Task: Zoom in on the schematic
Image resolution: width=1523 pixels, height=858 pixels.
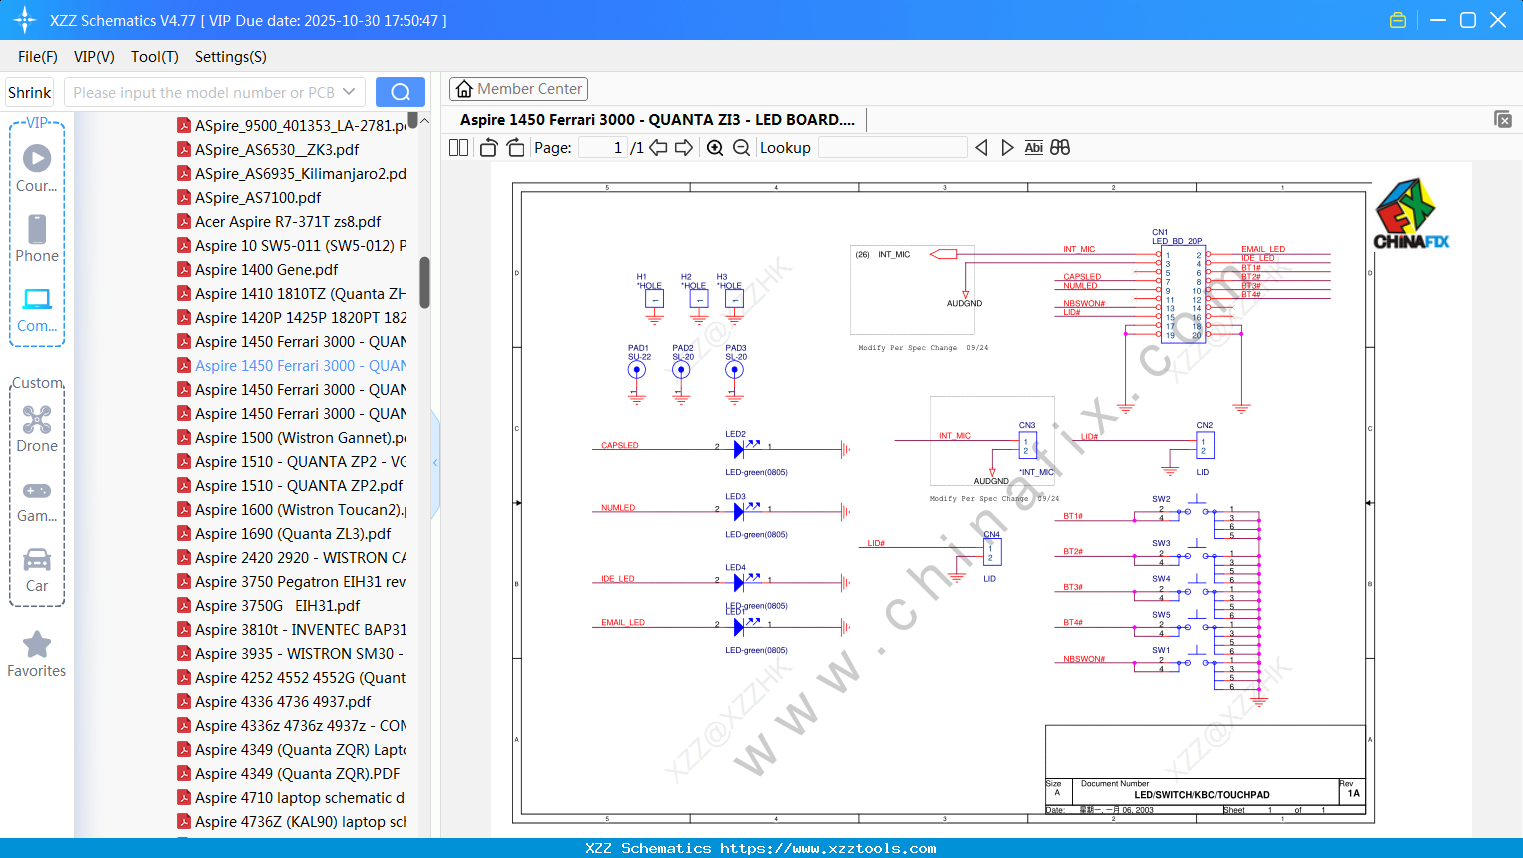Action: [x=715, y=148]
